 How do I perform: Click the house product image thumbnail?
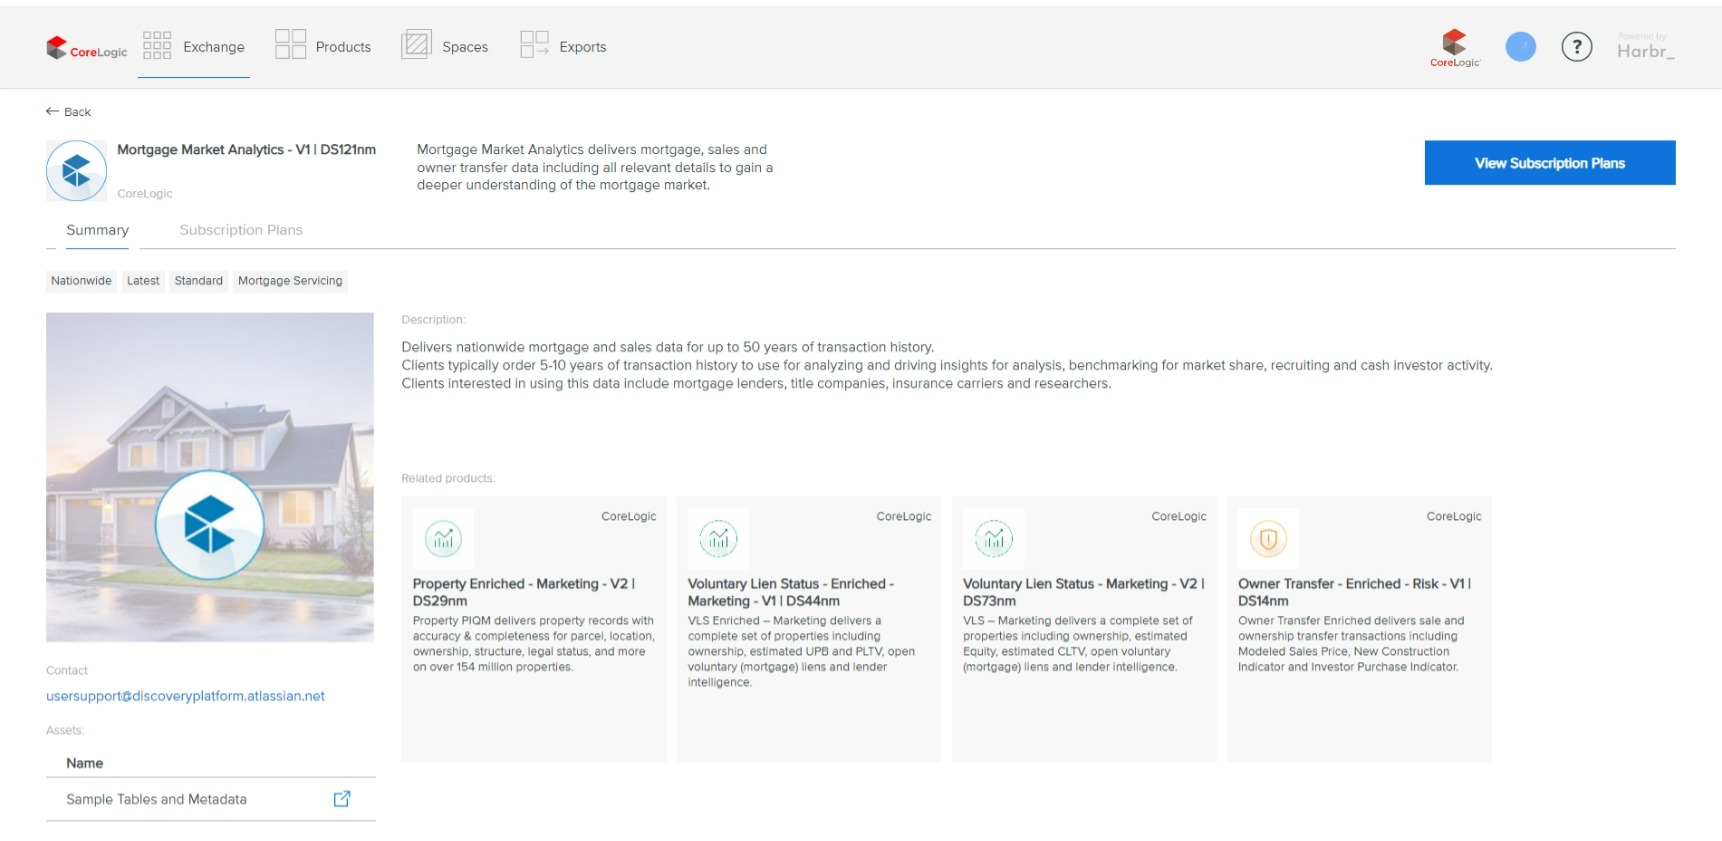coord(210,477)
